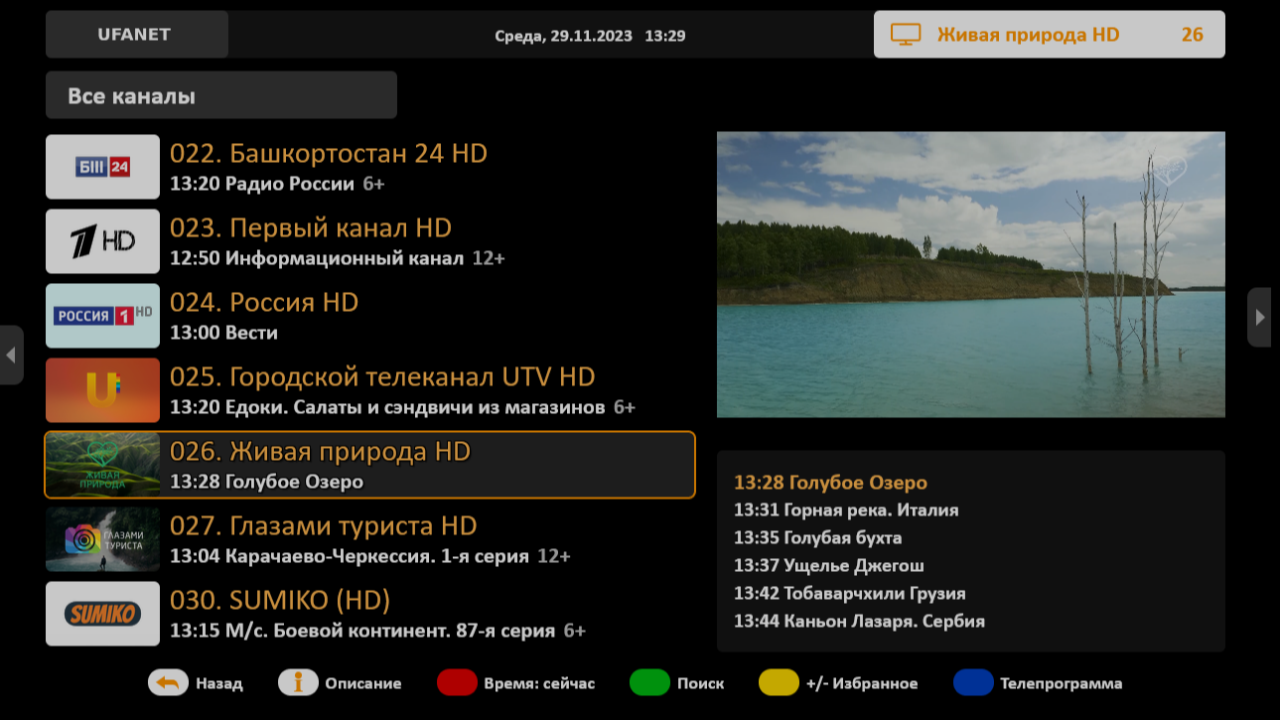Select channel 025. Городской телеканал UTV HD
Viewport: 1280px width, 720px height.
(x=370, y=390)
